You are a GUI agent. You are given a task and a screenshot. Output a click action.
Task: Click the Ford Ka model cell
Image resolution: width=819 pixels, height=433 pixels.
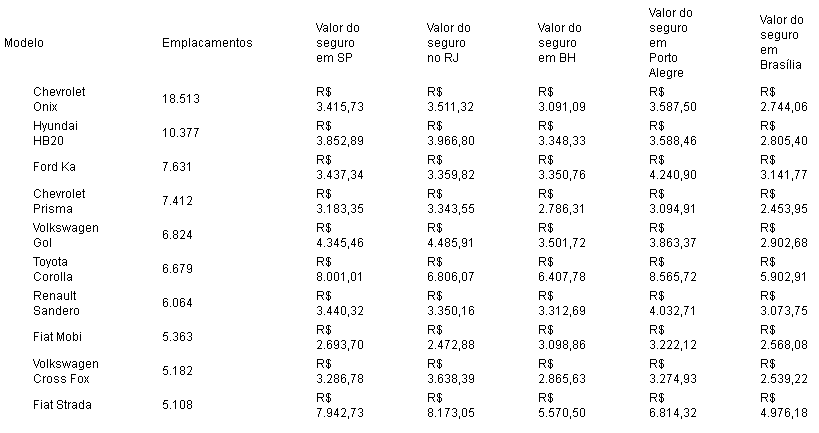point(55,166)
